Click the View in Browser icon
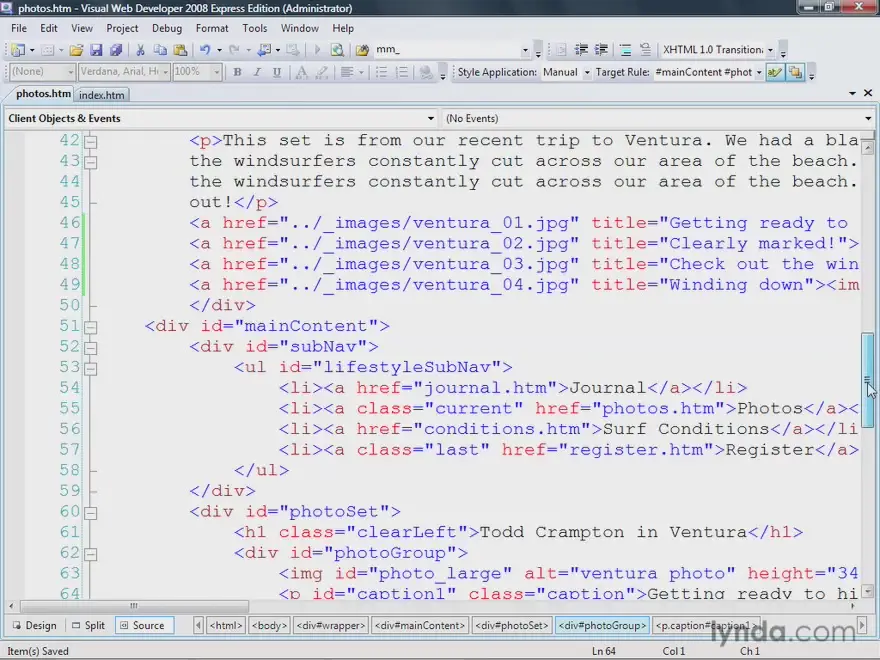This screenshot has height=660, width=880. (337, 50)
